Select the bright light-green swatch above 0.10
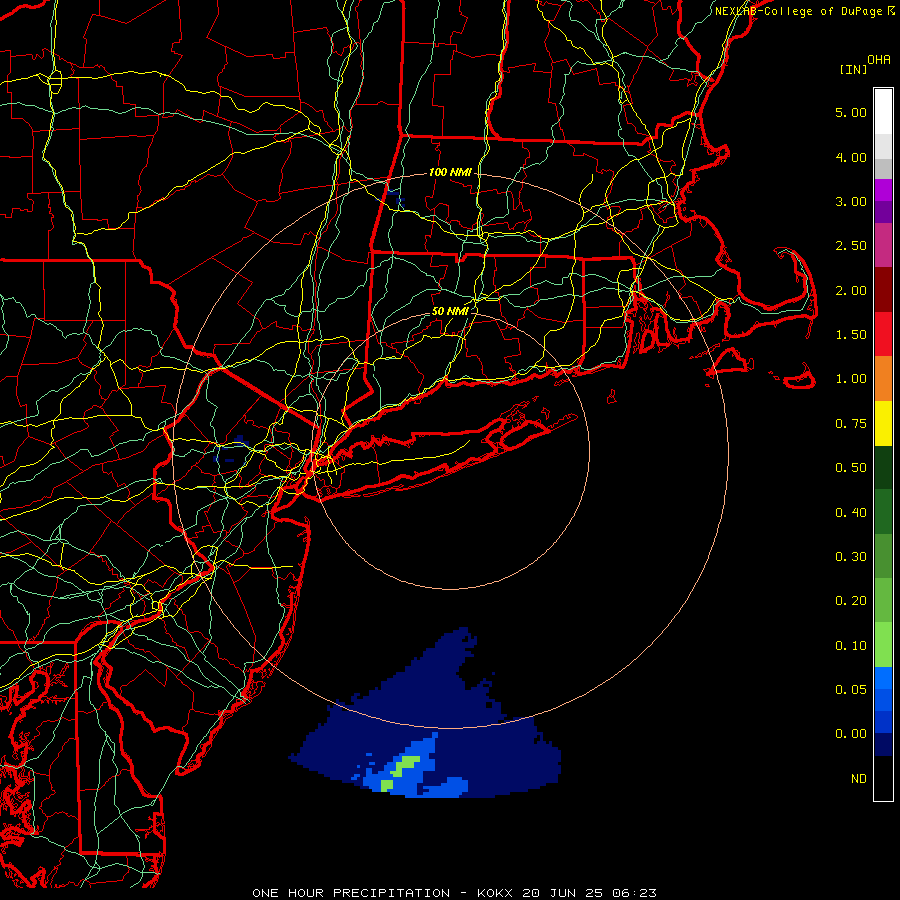Screen dimensions: 900x900 click(883, 645)
